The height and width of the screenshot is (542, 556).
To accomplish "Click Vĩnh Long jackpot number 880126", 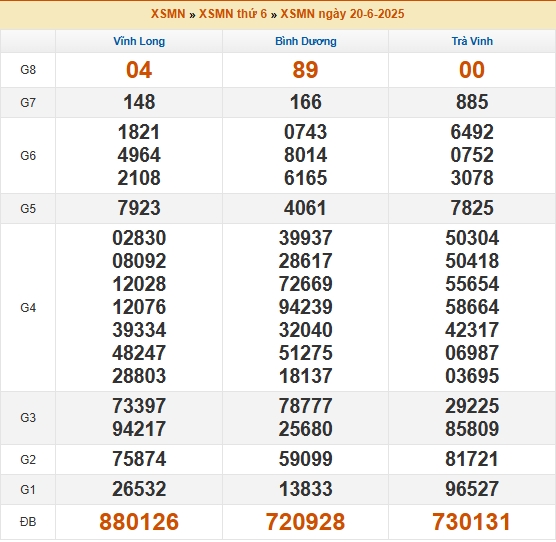I will pyautogui.click(x=139, y=522).
